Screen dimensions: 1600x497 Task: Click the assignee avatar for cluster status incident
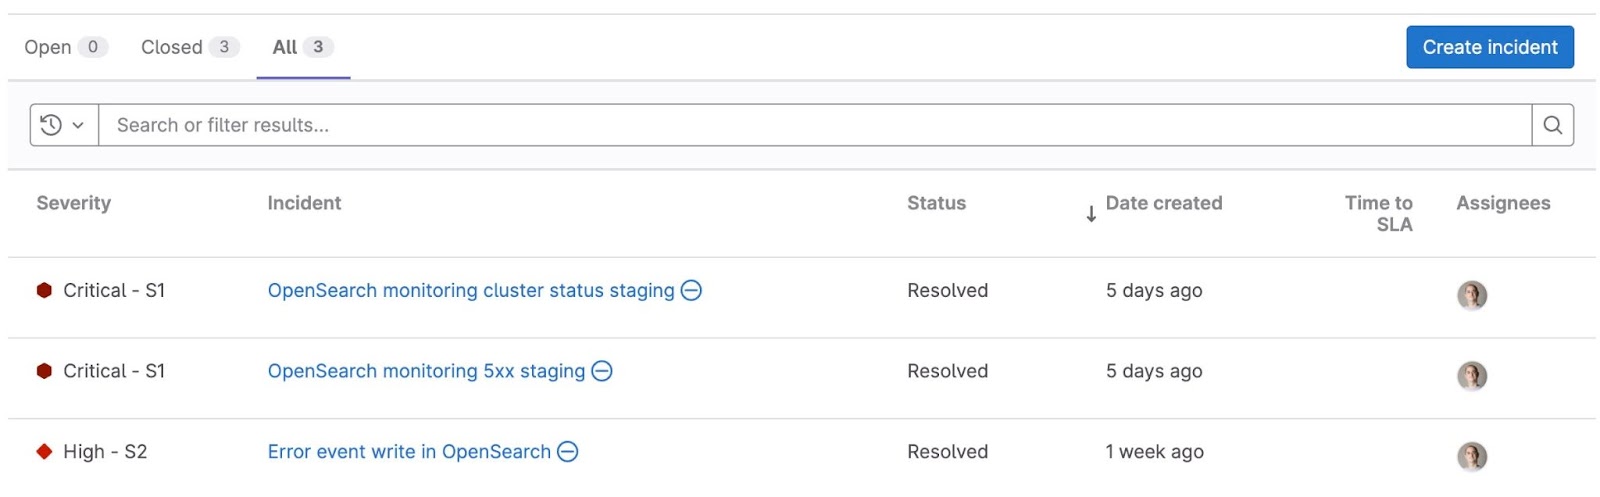[1471, 295]
